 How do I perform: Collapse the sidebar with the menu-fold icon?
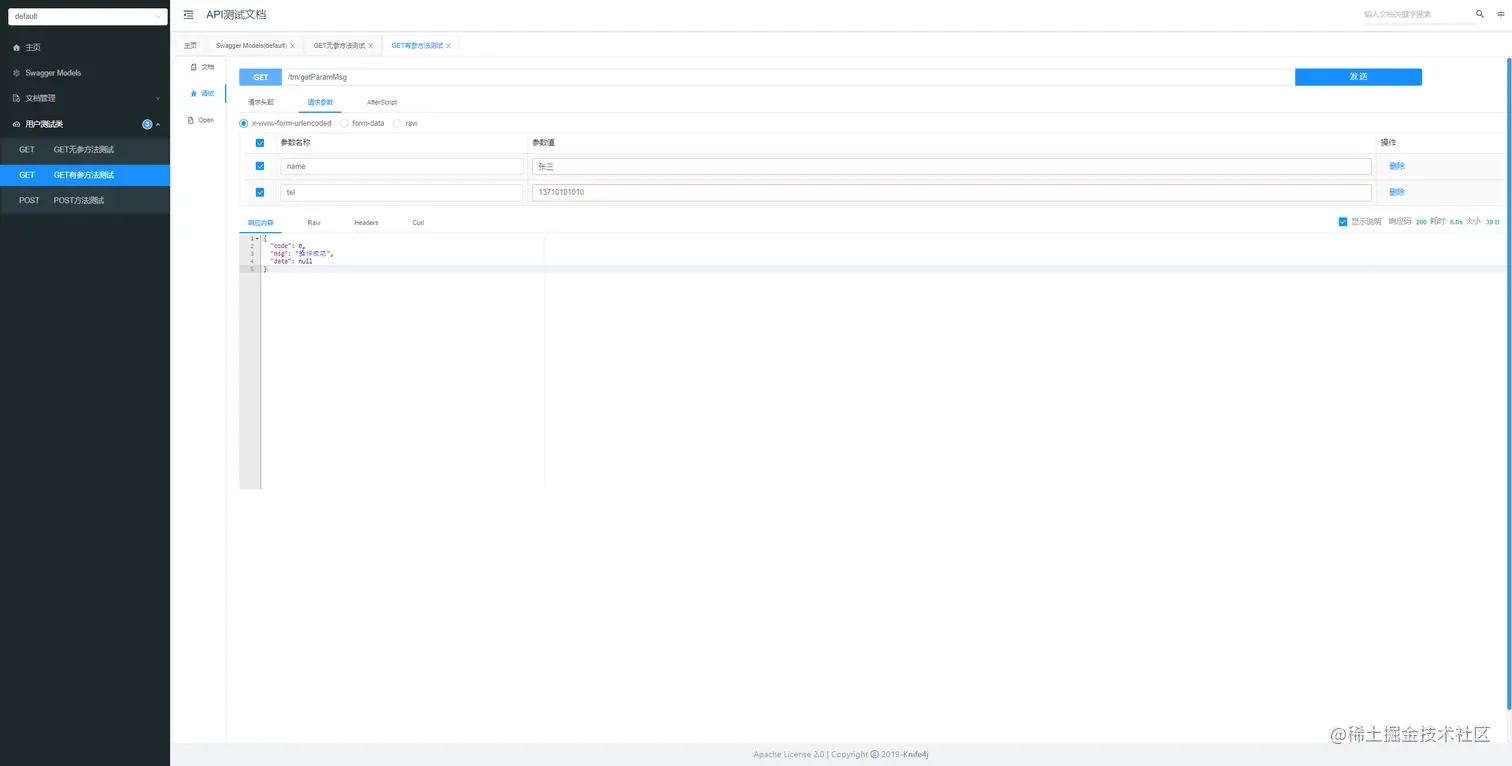tap(188, 15)
